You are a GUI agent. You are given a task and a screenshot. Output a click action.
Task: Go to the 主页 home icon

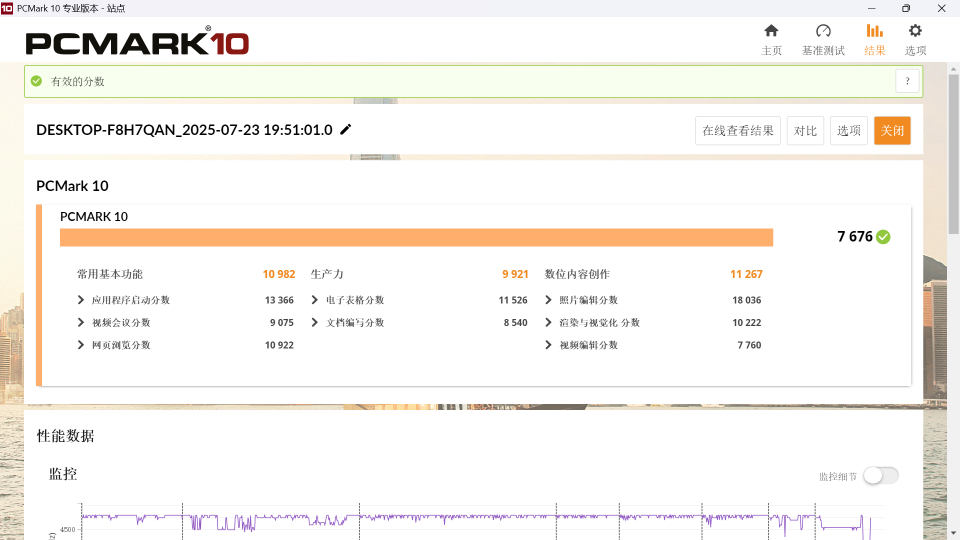[771, 31]
